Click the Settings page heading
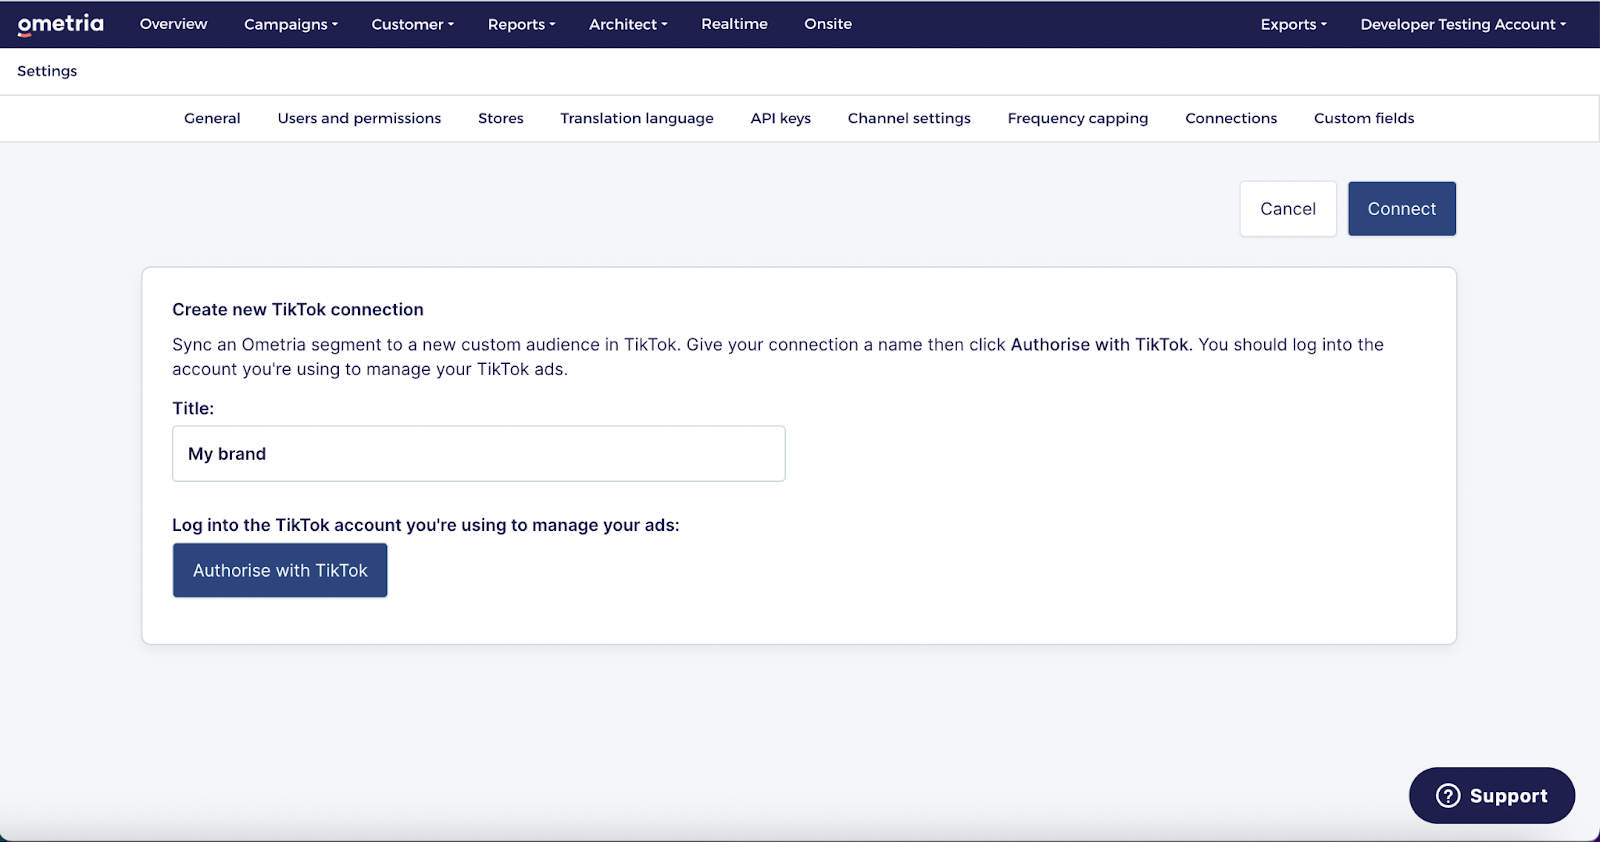1600x842 pixels. (x=47, y=71)
